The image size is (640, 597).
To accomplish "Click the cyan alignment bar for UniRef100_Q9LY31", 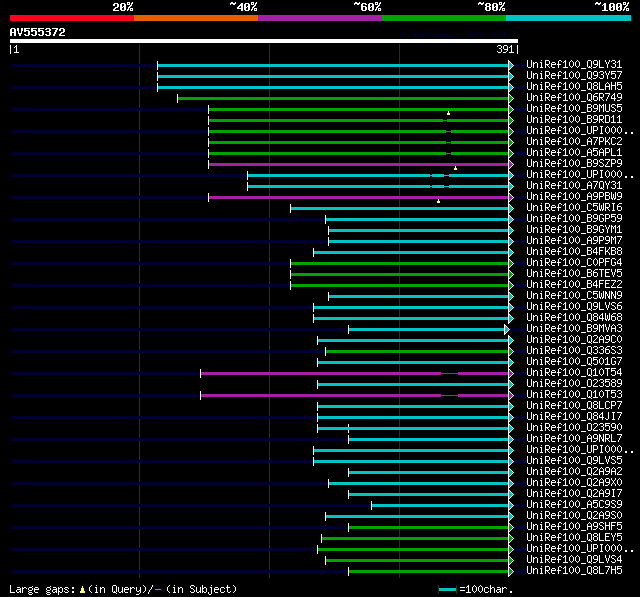I will 333,65.
